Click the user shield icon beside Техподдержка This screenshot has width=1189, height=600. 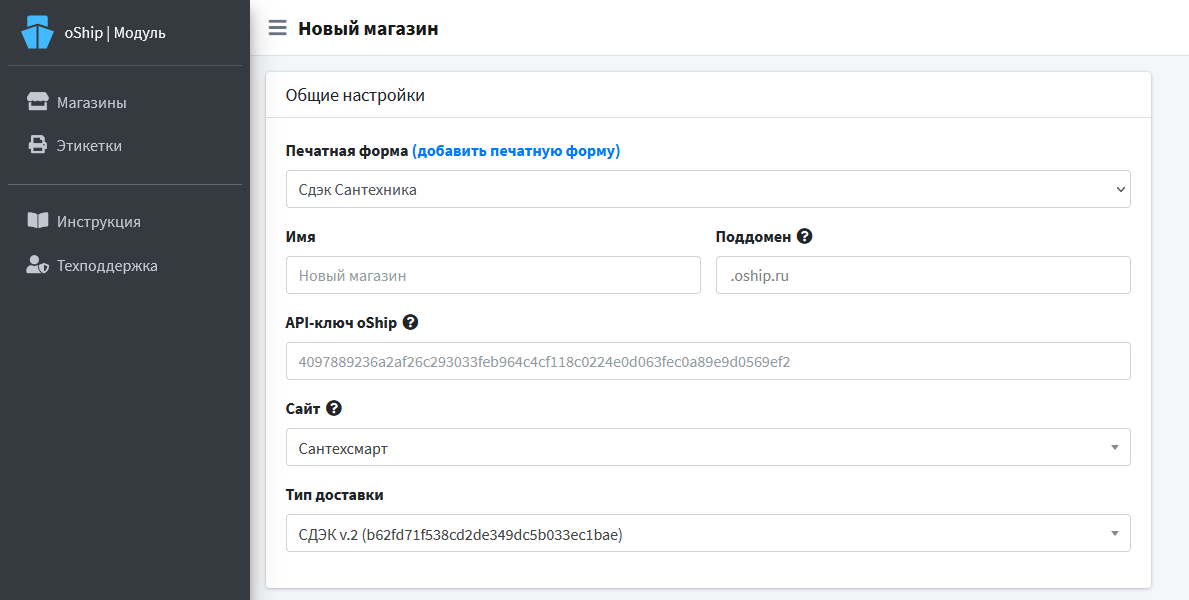pos(37,265)
